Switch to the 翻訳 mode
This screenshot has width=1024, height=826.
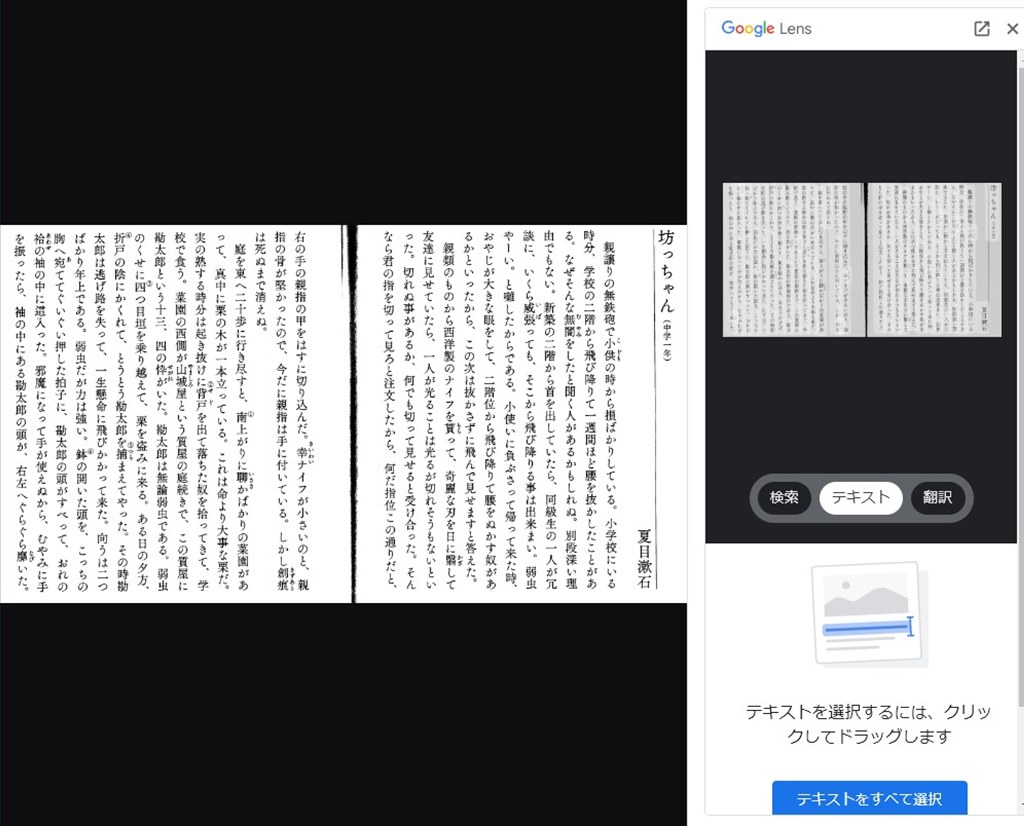point(937,498)
